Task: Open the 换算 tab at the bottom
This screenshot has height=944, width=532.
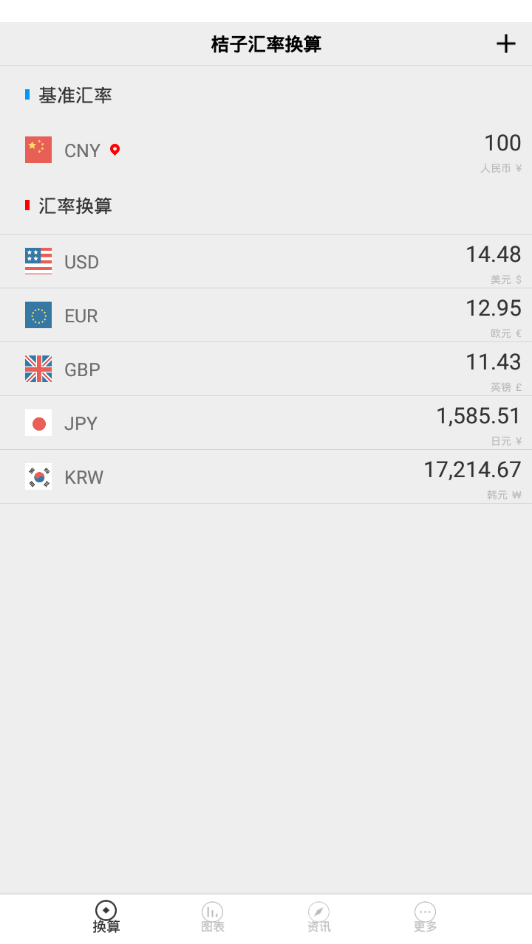Action: tap(107, 918)
